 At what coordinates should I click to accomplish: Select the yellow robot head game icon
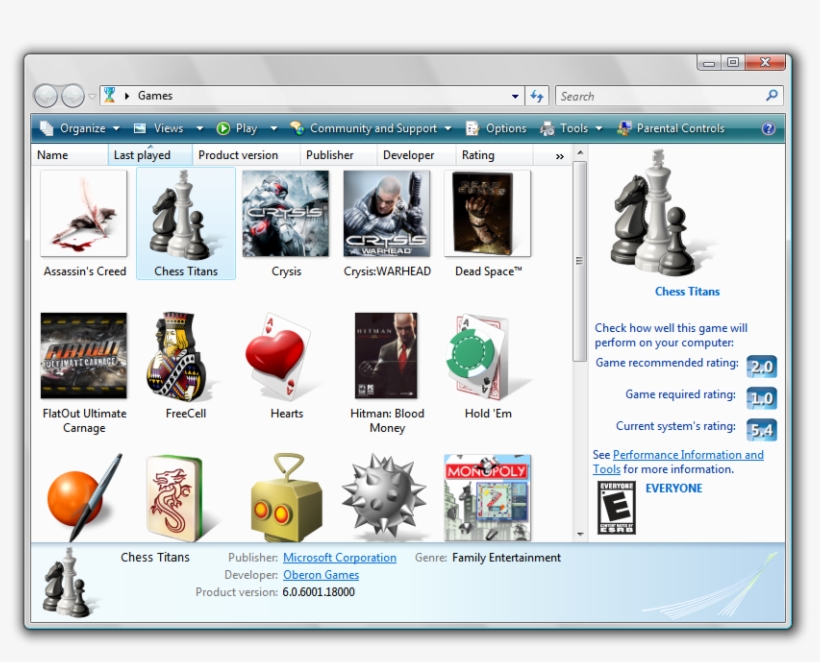point(286,497)
